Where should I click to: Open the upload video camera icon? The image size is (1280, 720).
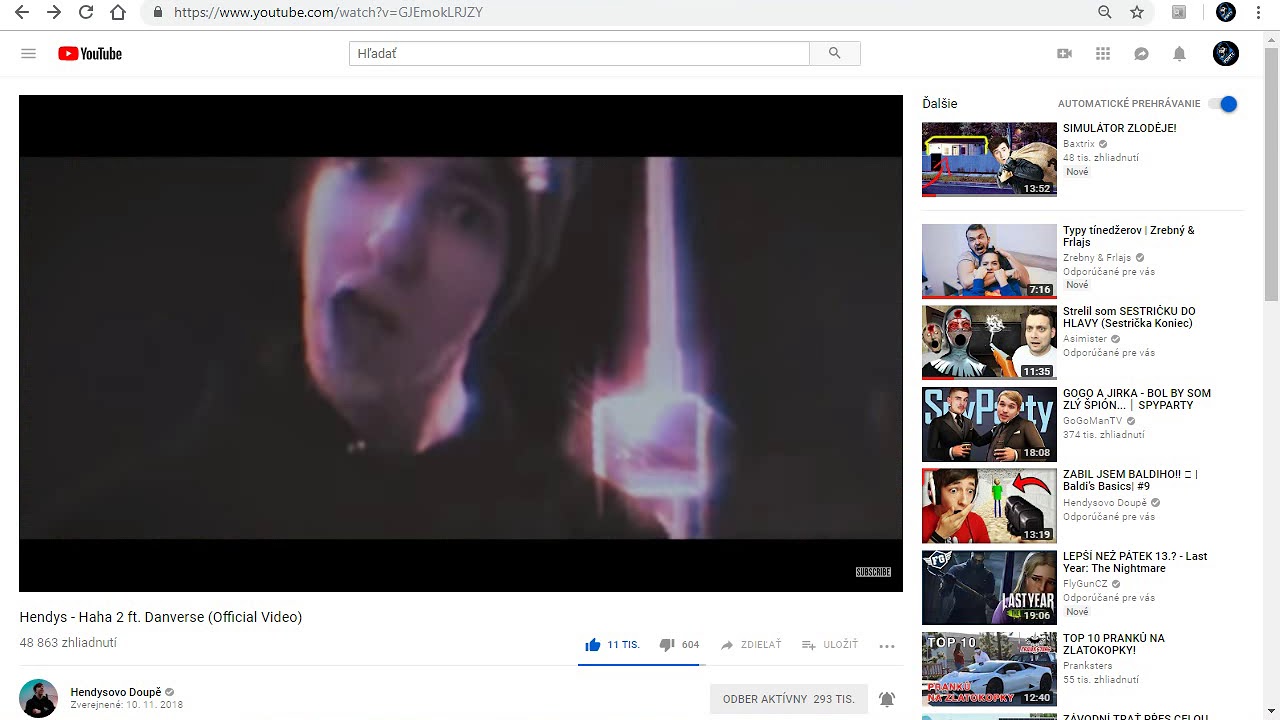click(1065, 54)
